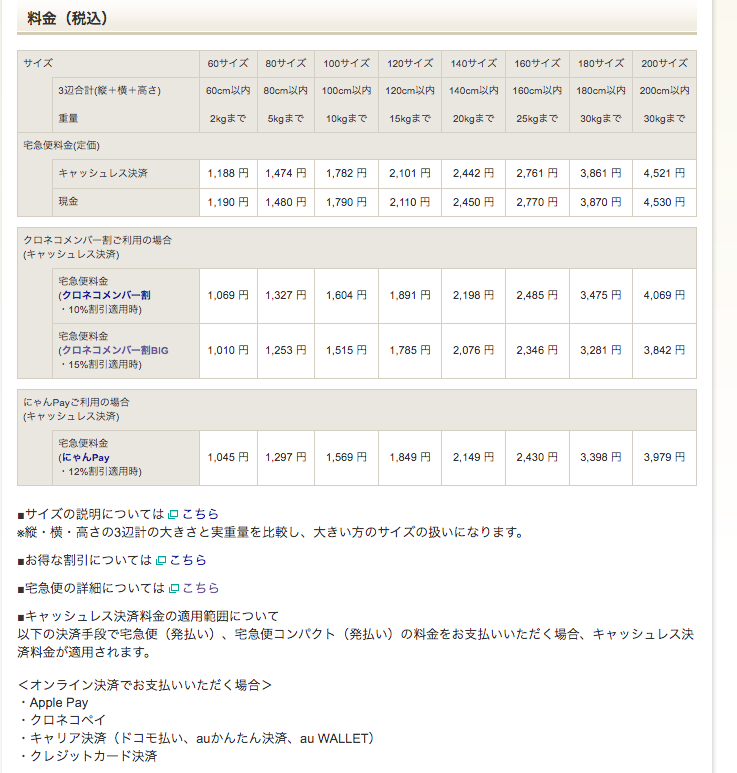This screenshot has width=737, height=773.
Task: Click cash price 1,190 円
Action: 228,202
